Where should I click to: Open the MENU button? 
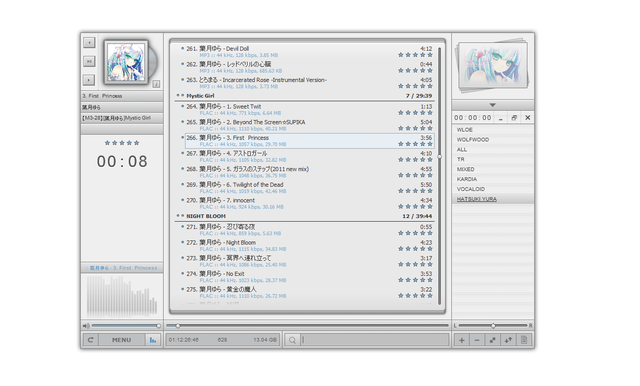(x=122, y=339)
